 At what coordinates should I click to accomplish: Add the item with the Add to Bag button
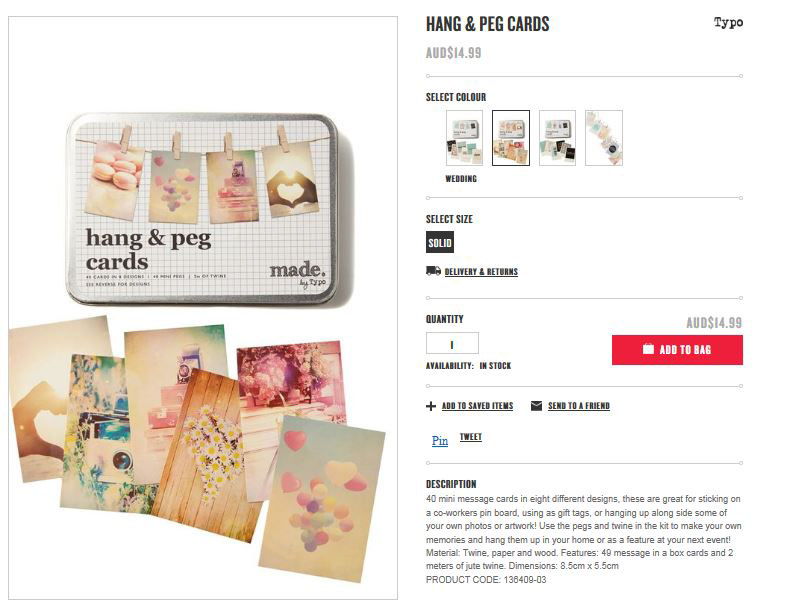[x=677, y=350]
